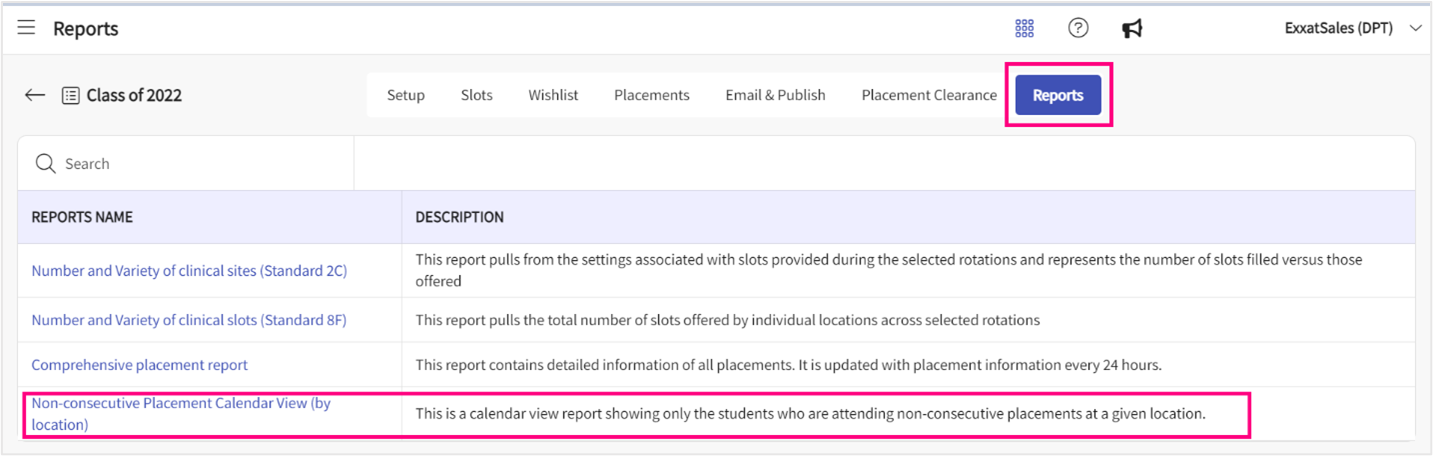This screenshot has width=1433, height=456.
Task: Expand the ExxatSales (DPT) account dropdown
Action: 1415,28
